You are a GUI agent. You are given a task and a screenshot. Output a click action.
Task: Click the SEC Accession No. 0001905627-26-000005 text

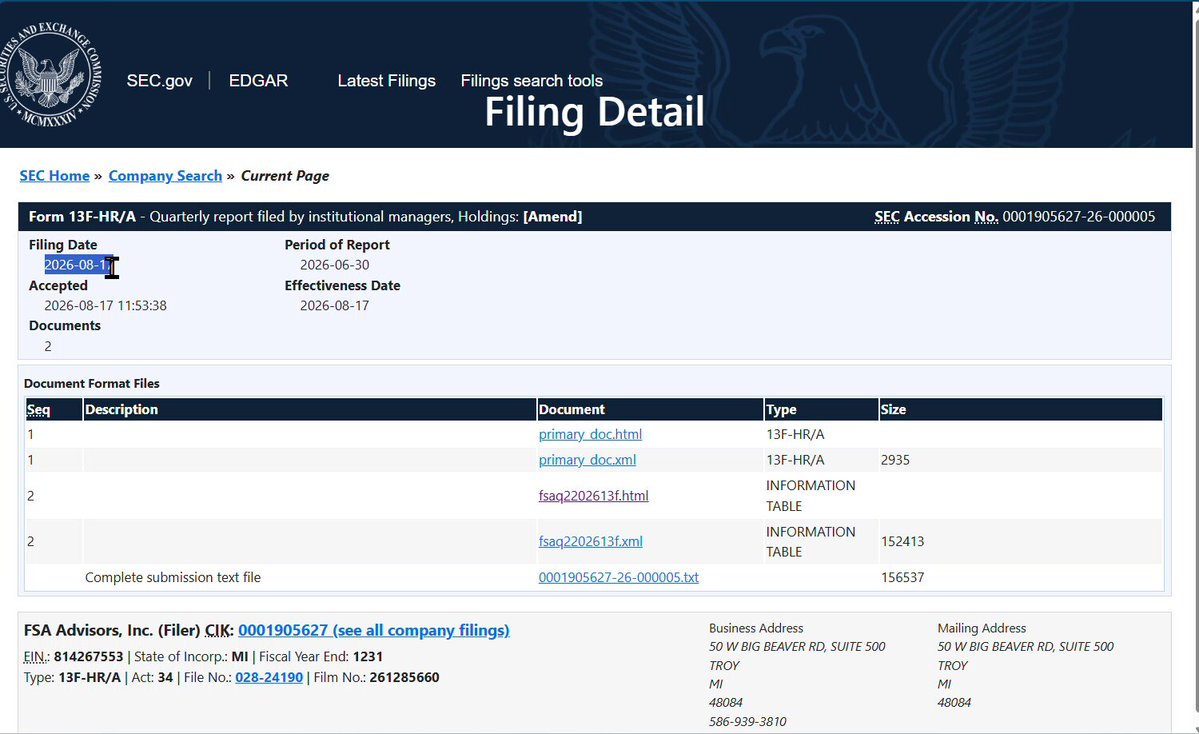click(x=1014, y=216)
